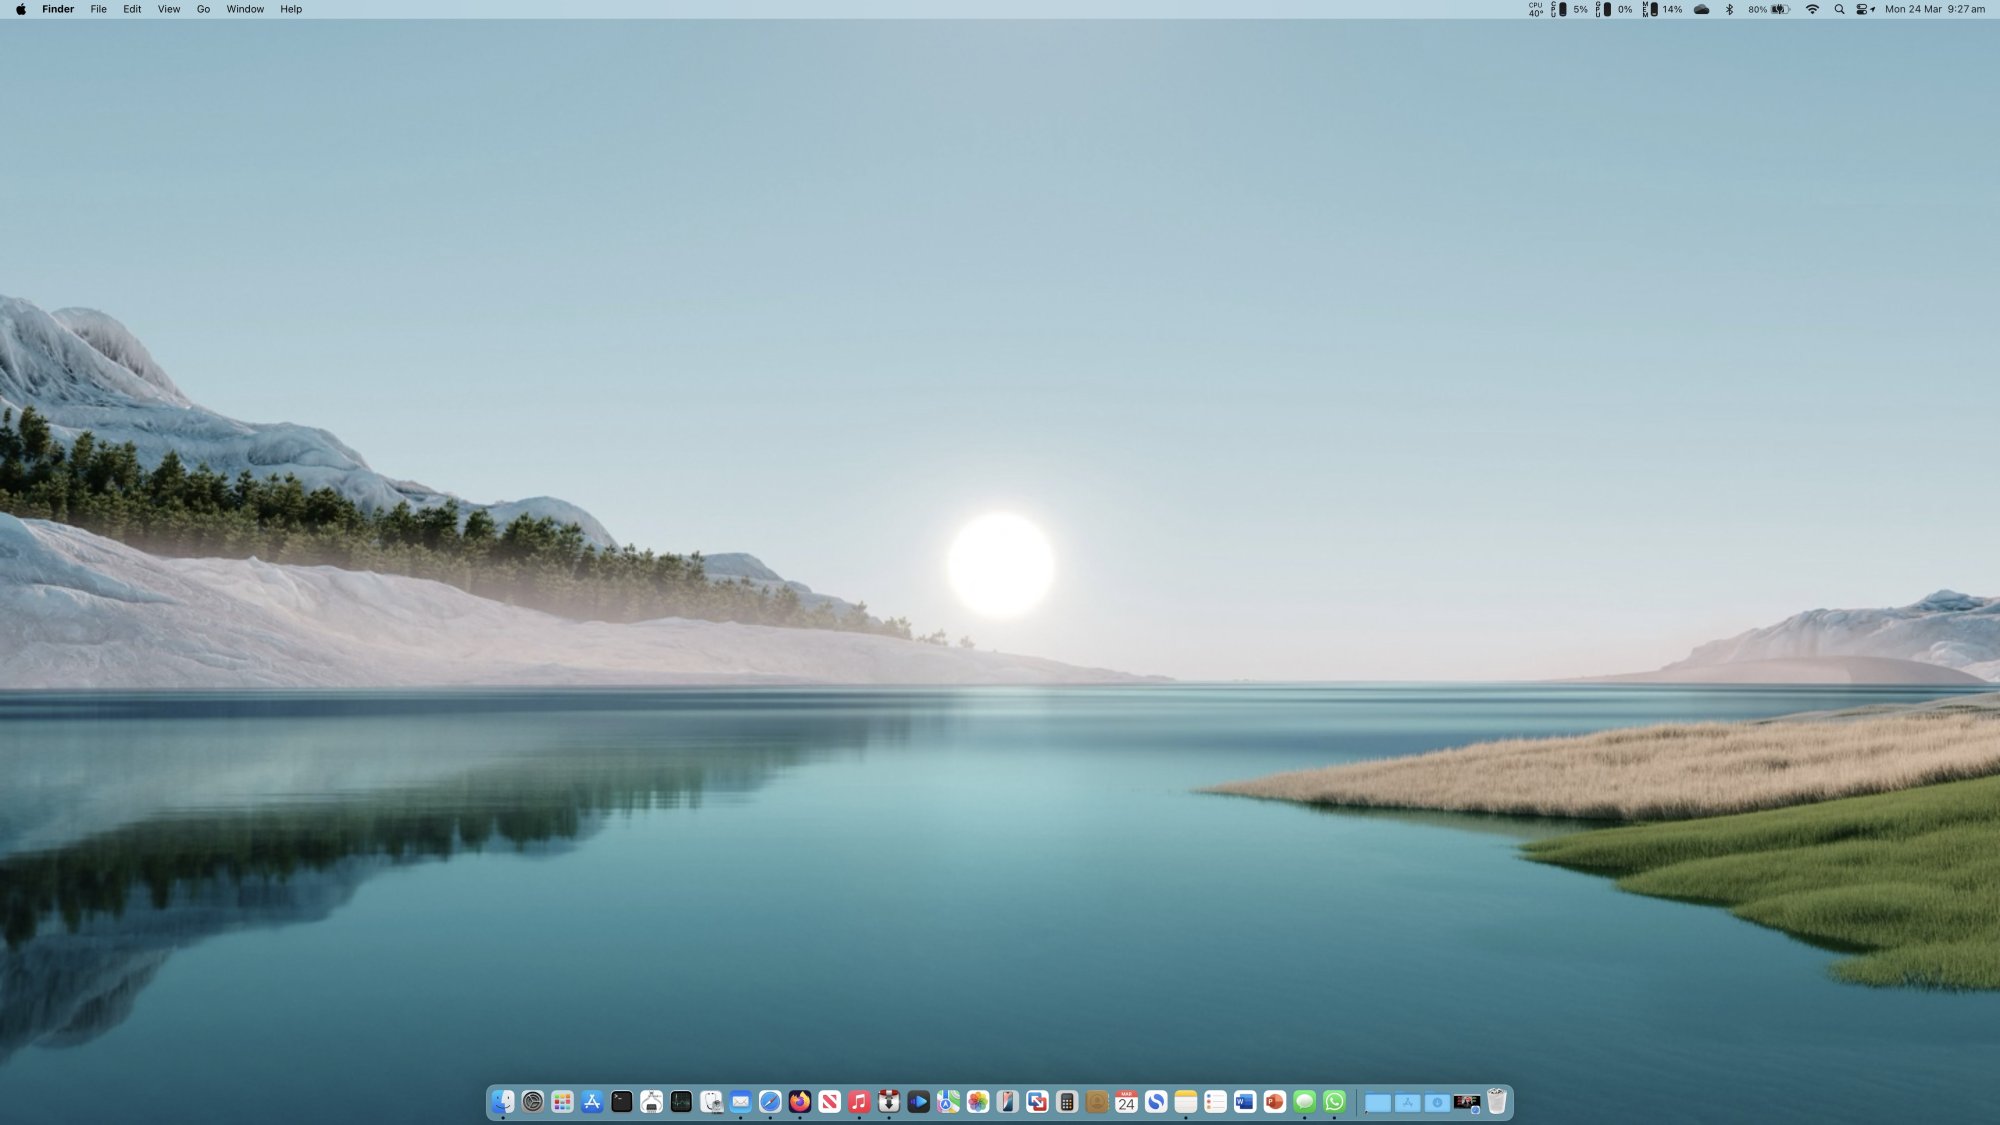Open Firefox from the Dock

(x=800, y=1101)
